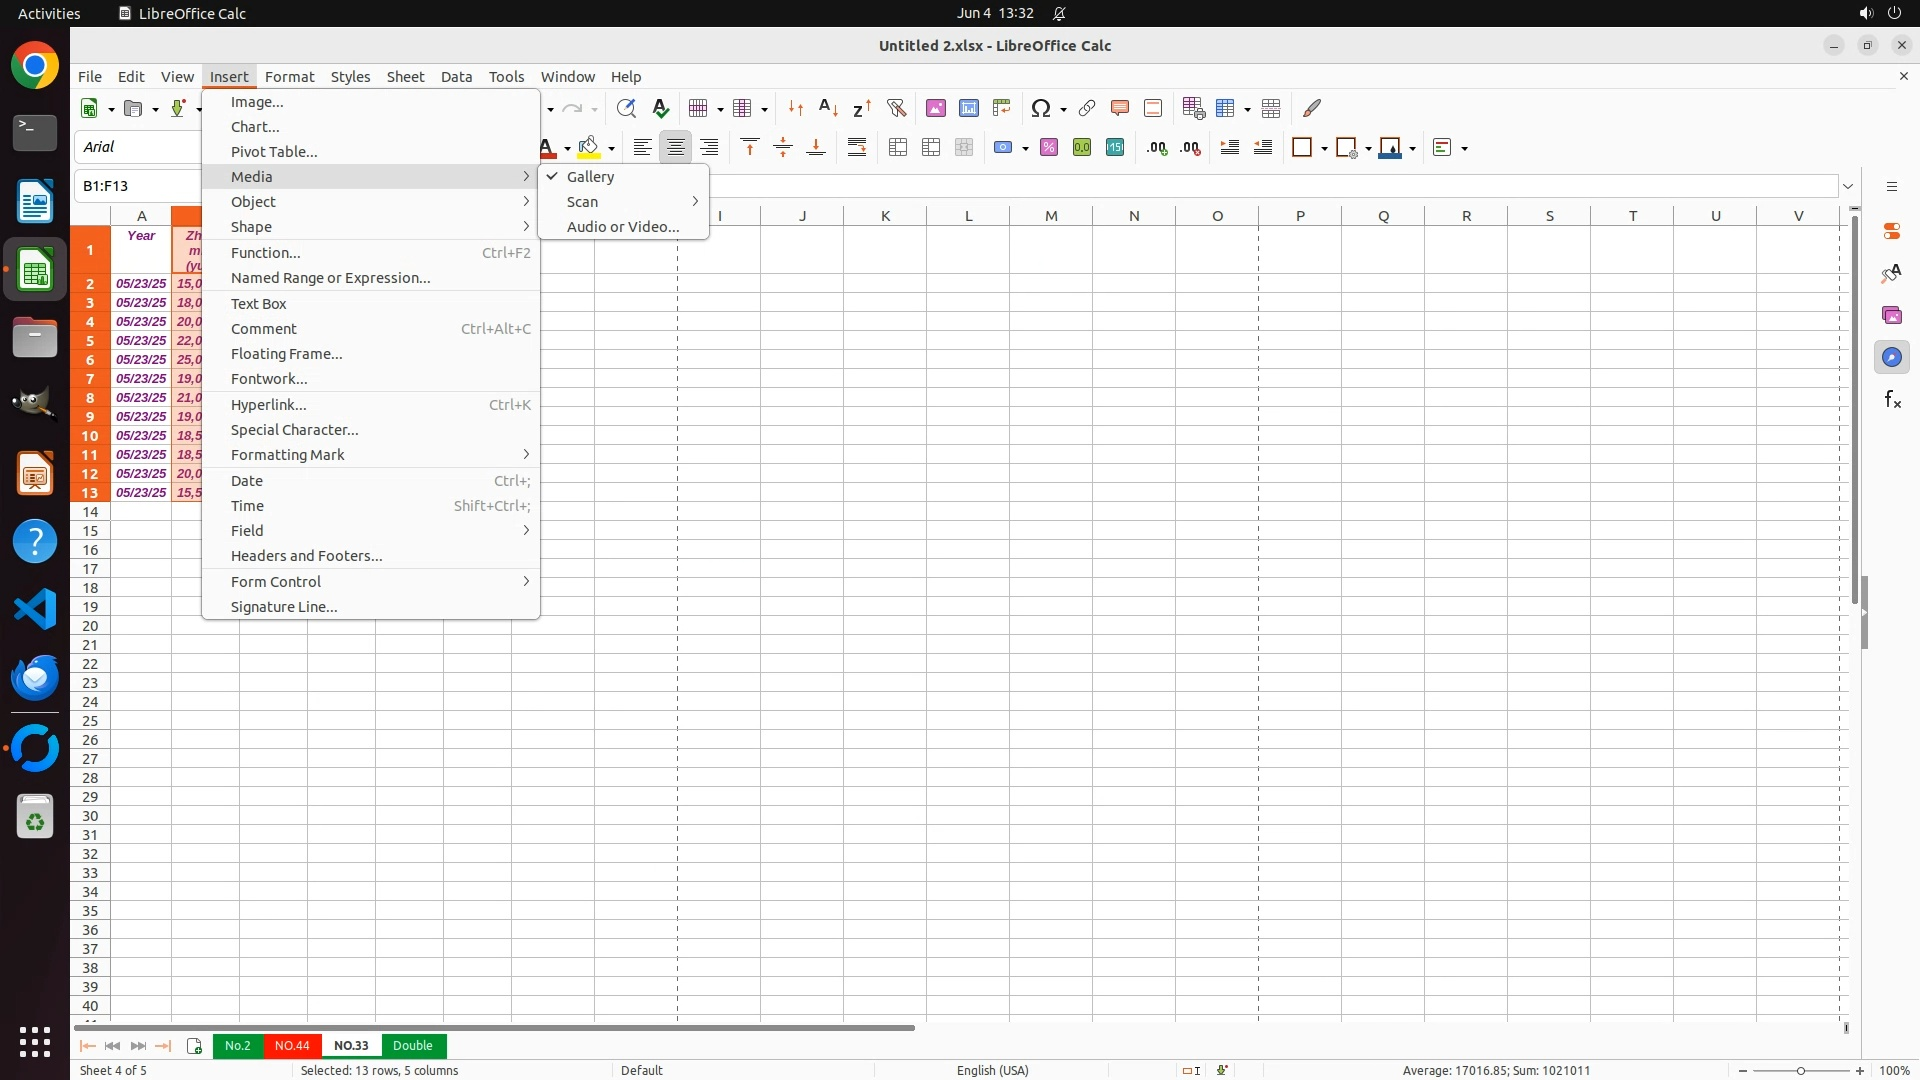Image resolution: width=1920 pixels, height=1080 pixels.
Task: Click the Pivot Table menu entry
Action: point(274,152)
